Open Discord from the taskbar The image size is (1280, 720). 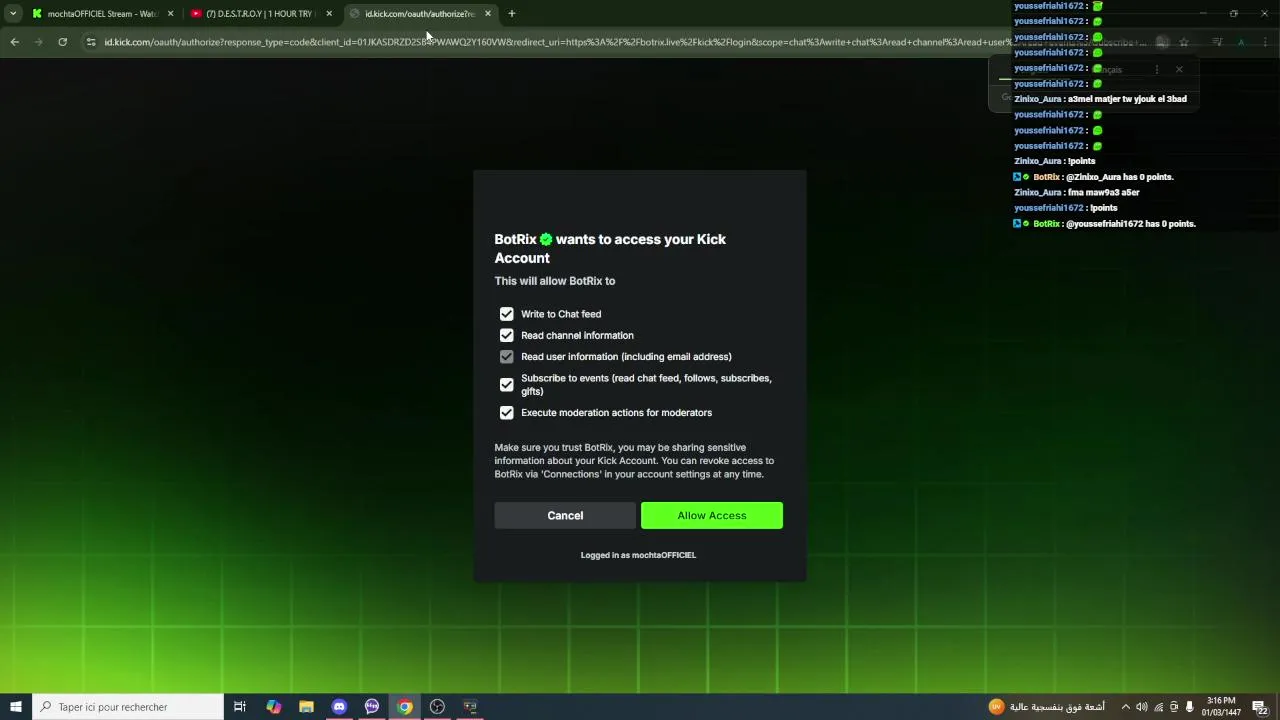click(x=339, y=707)
